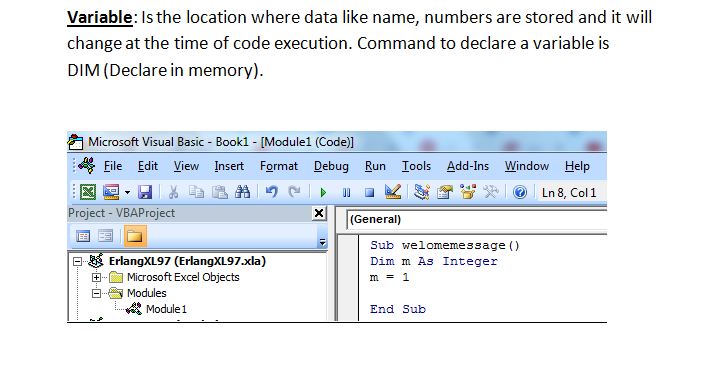The height and width of the screenshot is (365, 718).
Task: Expand the Microsoft Excel Objects folder
Action: click(x=96, y=277)
